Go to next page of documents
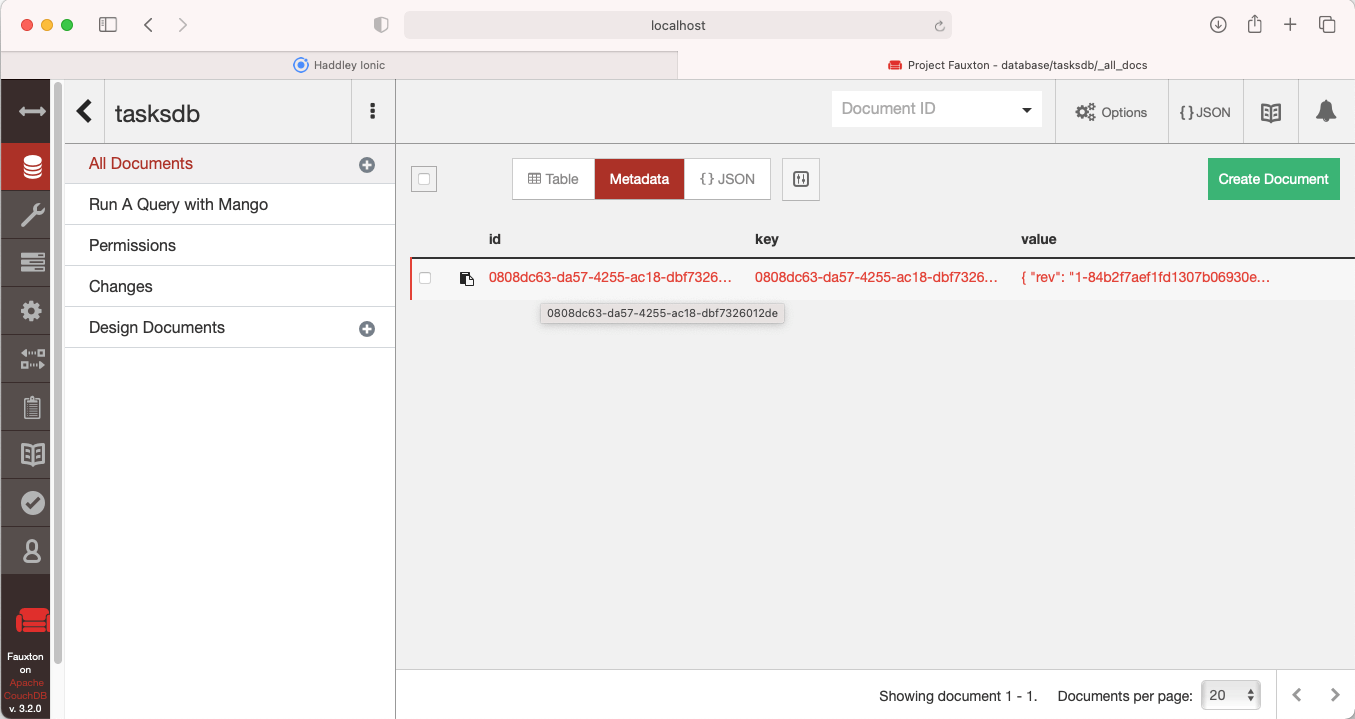Image resolution: width=1355 pixels, height=719 pixels. click(1335, 695)
